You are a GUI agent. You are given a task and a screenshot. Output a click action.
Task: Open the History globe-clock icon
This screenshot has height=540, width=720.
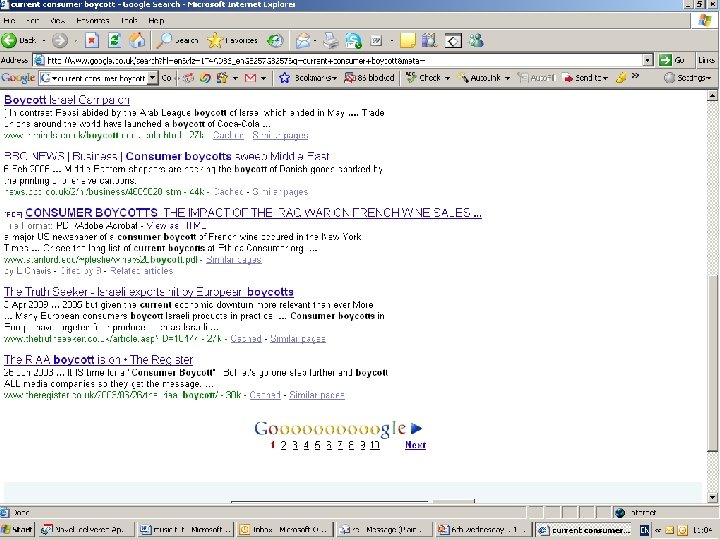pyautogui.click(x=275, y=40)
